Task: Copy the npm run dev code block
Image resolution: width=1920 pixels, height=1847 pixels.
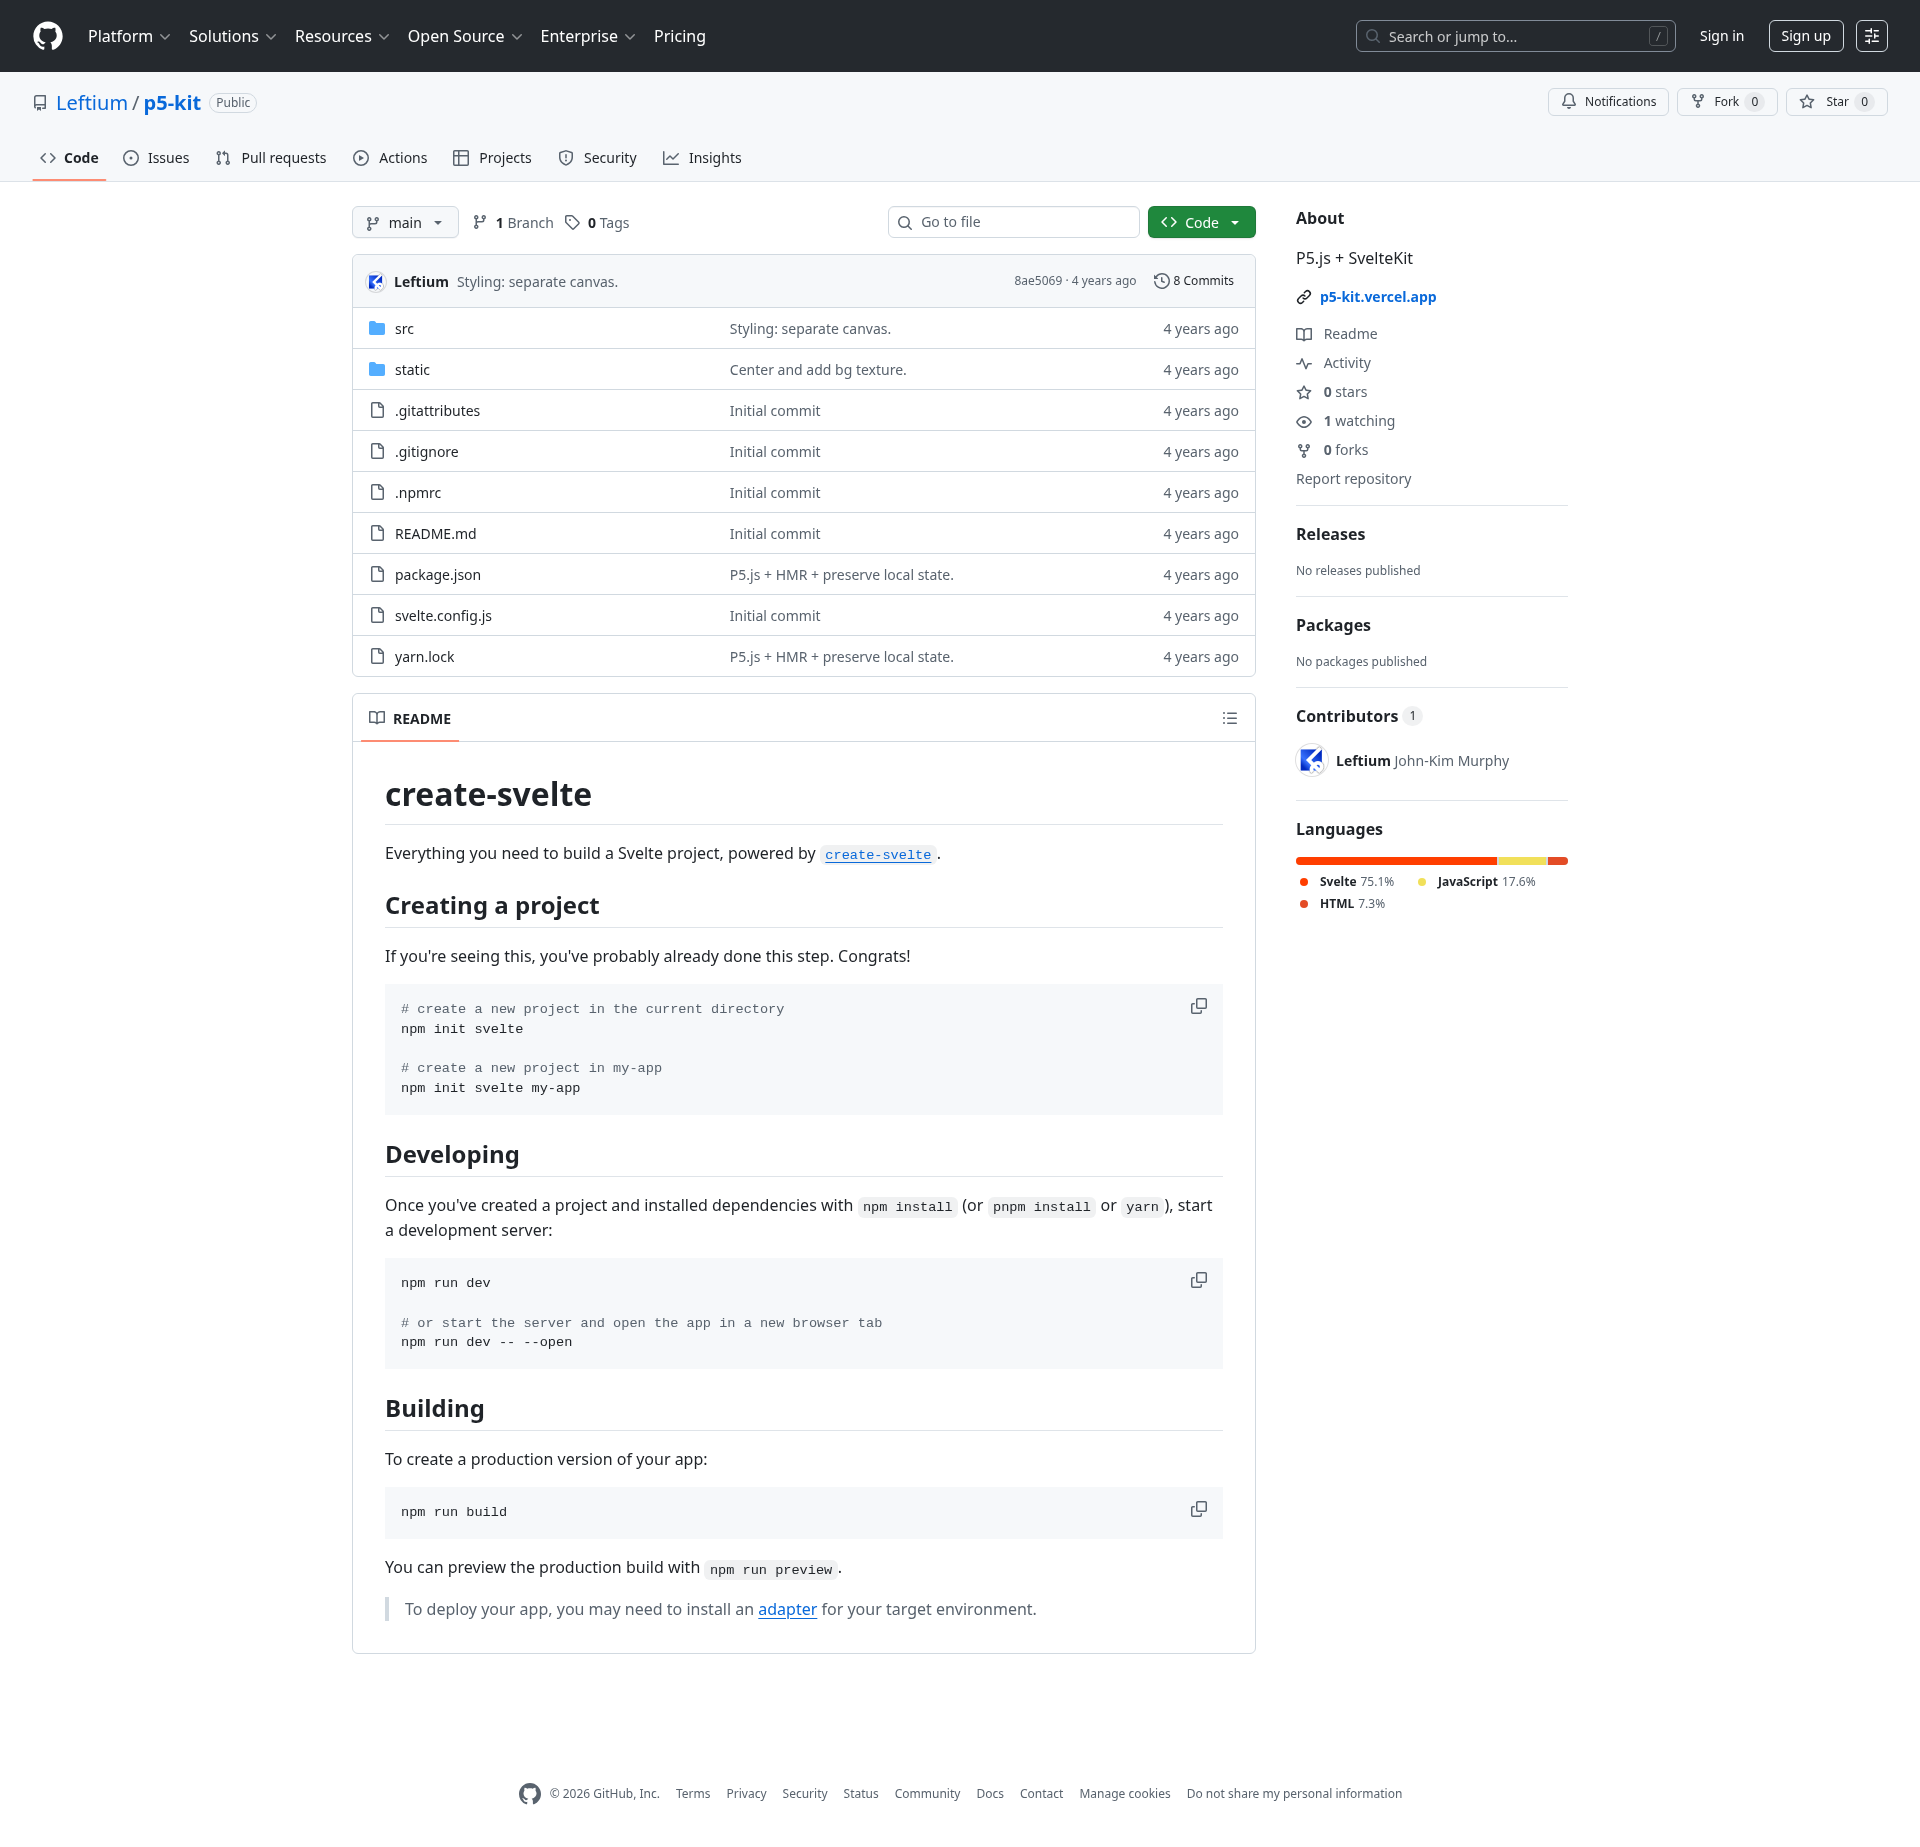Action: tap(1199, 1280)
